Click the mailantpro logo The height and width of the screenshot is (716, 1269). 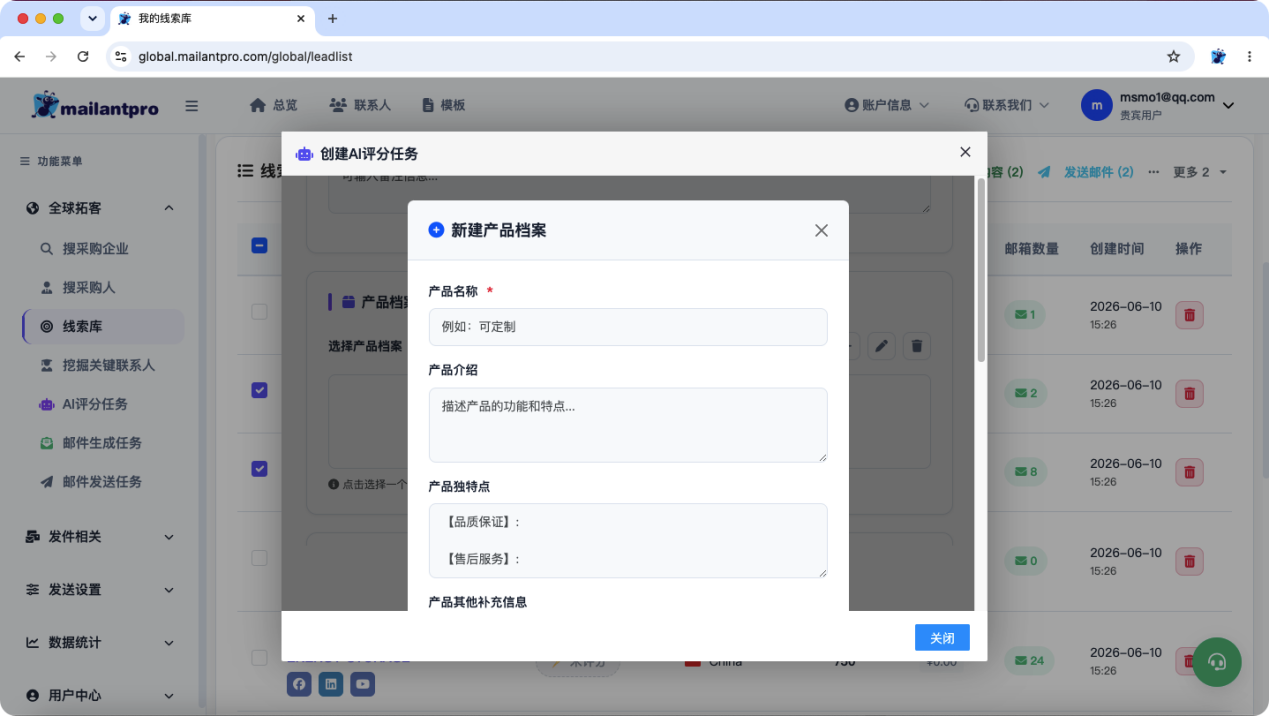point(95,105)
